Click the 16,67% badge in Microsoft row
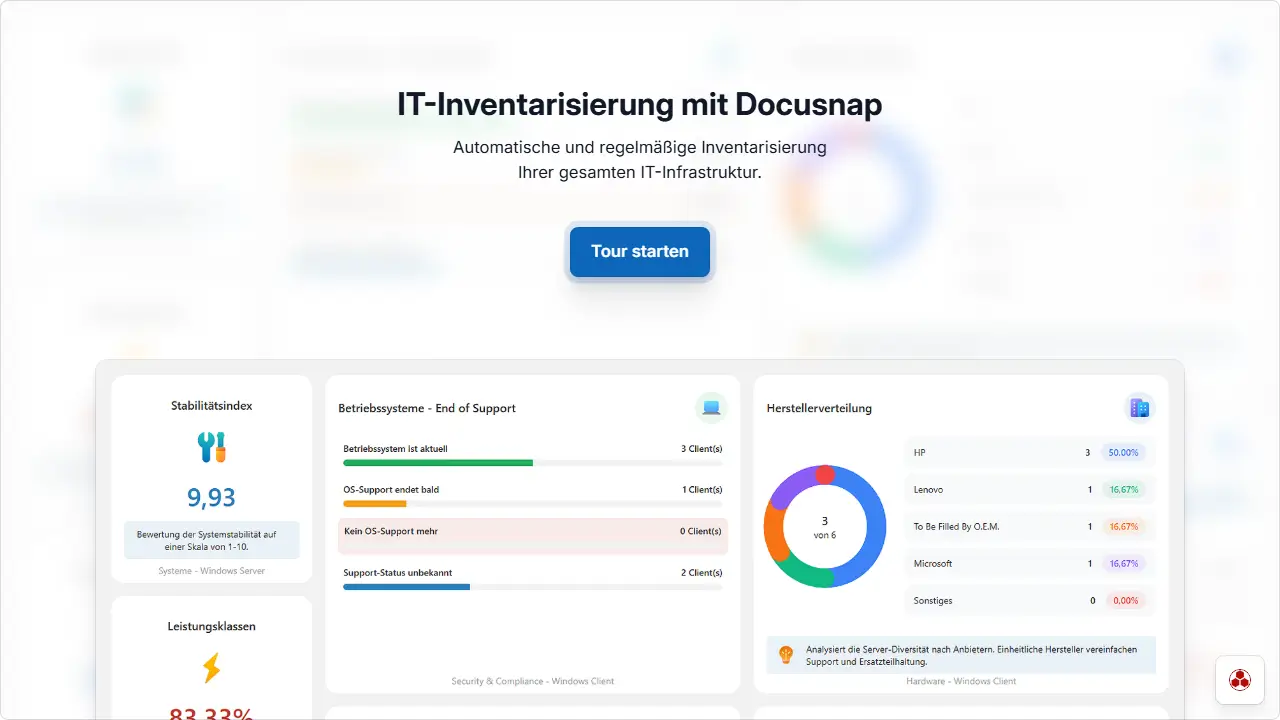The height and width of the screenshot is (720, 1280). point(1124,564)
